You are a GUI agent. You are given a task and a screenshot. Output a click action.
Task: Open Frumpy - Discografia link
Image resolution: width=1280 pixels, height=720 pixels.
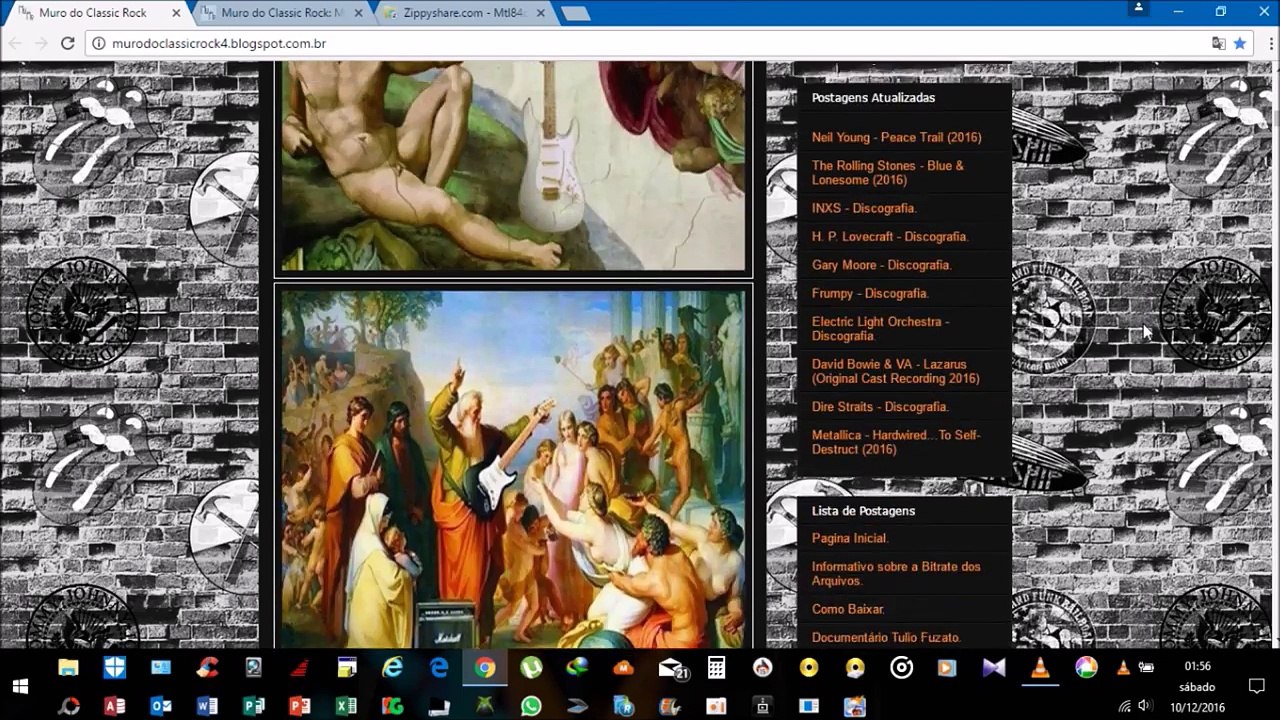coord(870,293)
